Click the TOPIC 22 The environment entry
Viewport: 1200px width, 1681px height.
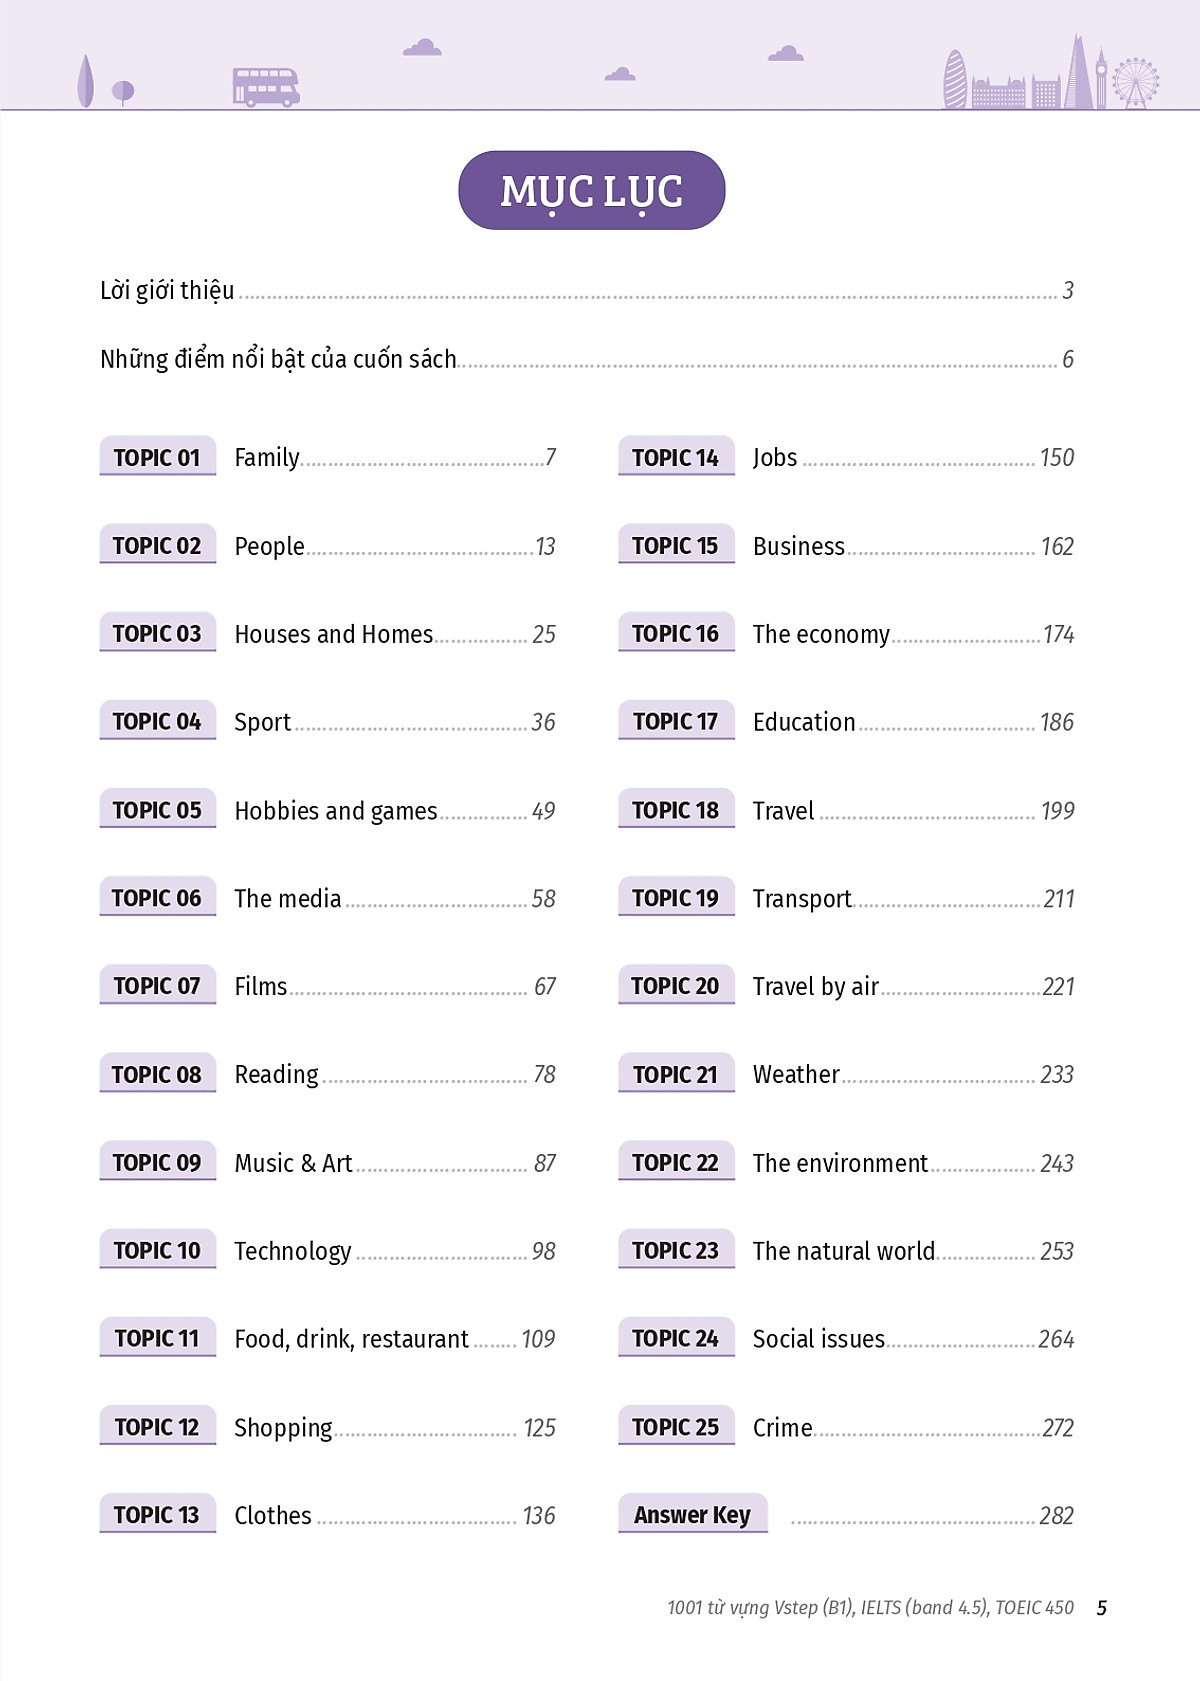847,1162
